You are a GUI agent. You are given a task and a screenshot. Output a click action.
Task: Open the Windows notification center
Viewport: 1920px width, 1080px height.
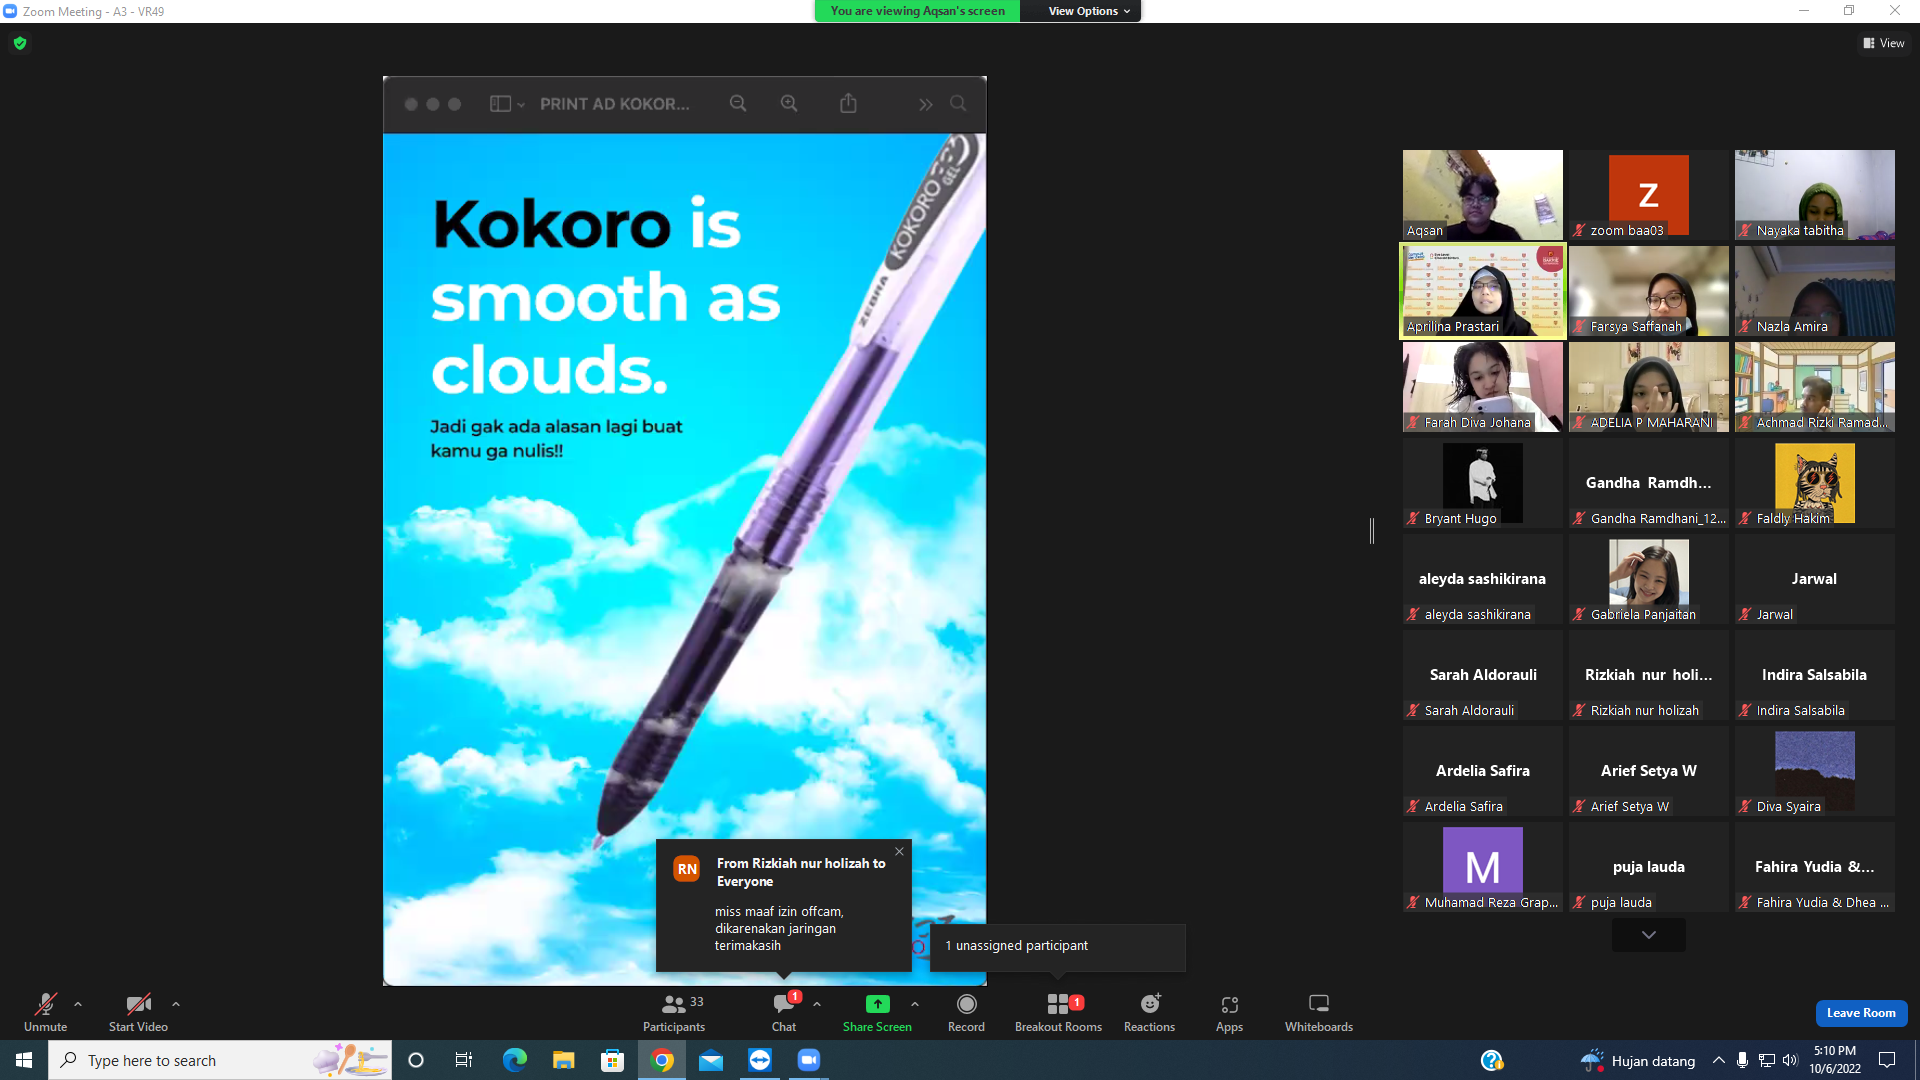pyautogui.click(x=1887, y=1060)
